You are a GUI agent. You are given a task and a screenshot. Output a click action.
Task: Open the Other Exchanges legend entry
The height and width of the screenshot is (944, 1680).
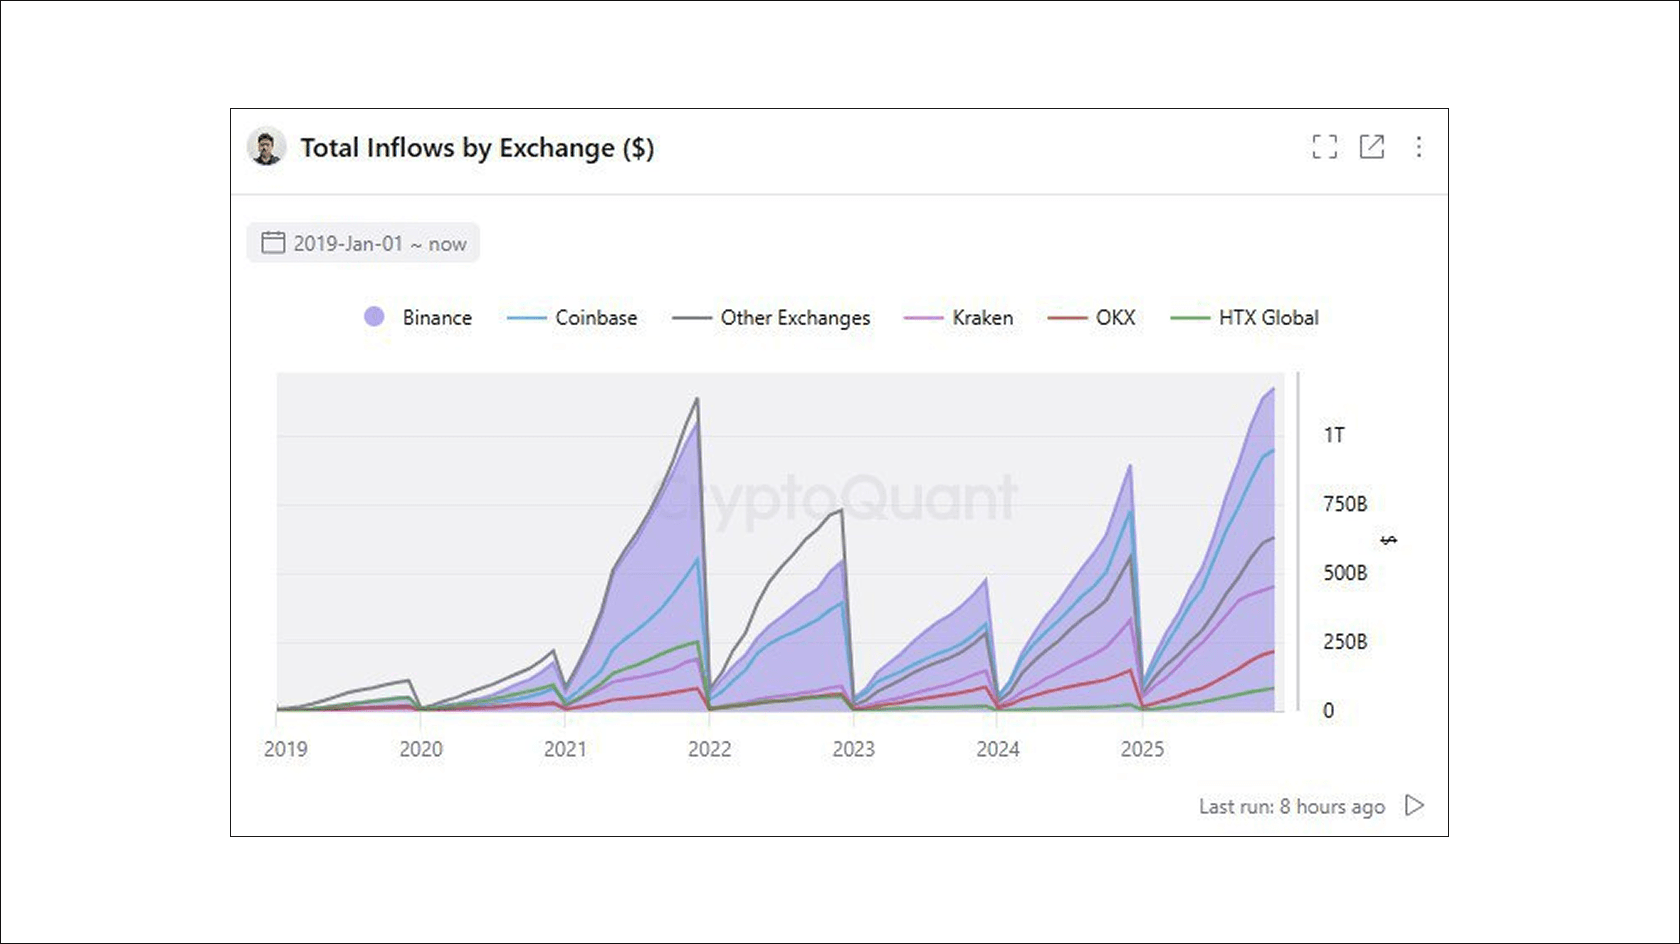coord(795,317)
